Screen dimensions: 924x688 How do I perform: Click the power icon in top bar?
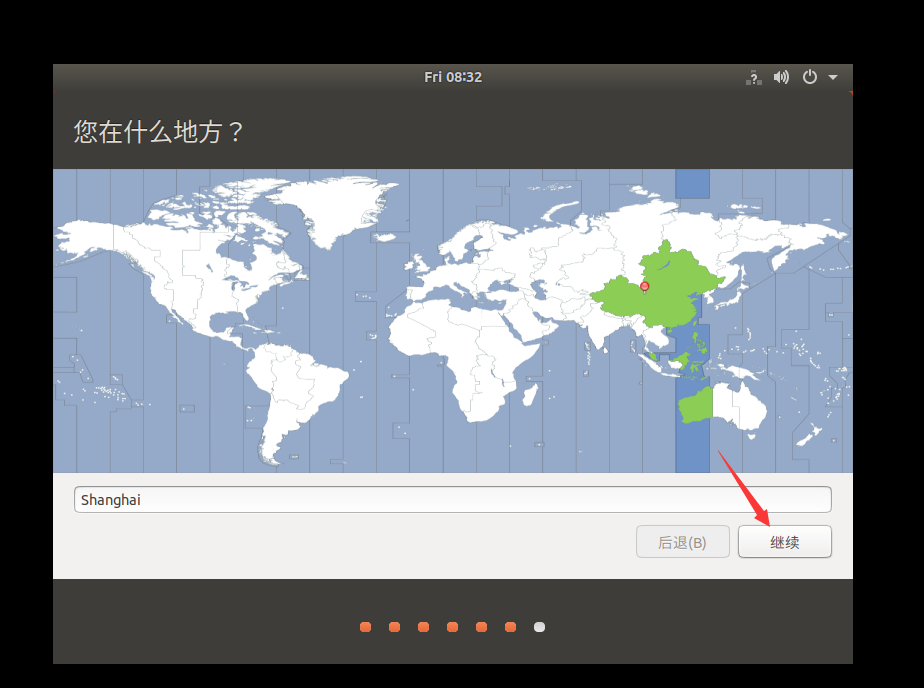click(810, 77)
